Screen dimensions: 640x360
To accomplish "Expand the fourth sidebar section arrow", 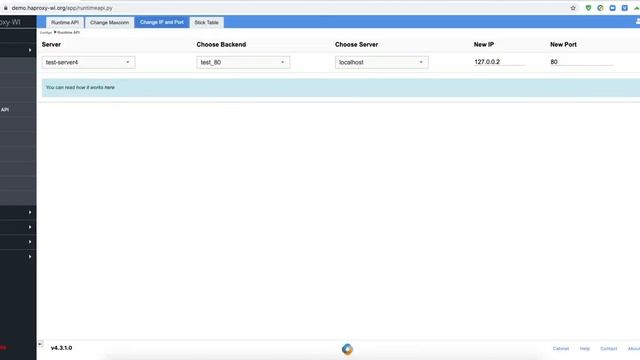I will pyautogui.click(x=30, y=242).
